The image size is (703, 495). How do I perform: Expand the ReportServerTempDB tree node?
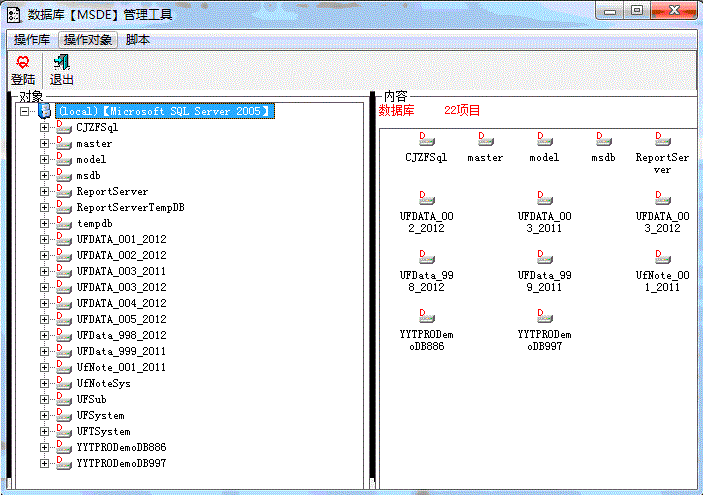coord(44,208)
